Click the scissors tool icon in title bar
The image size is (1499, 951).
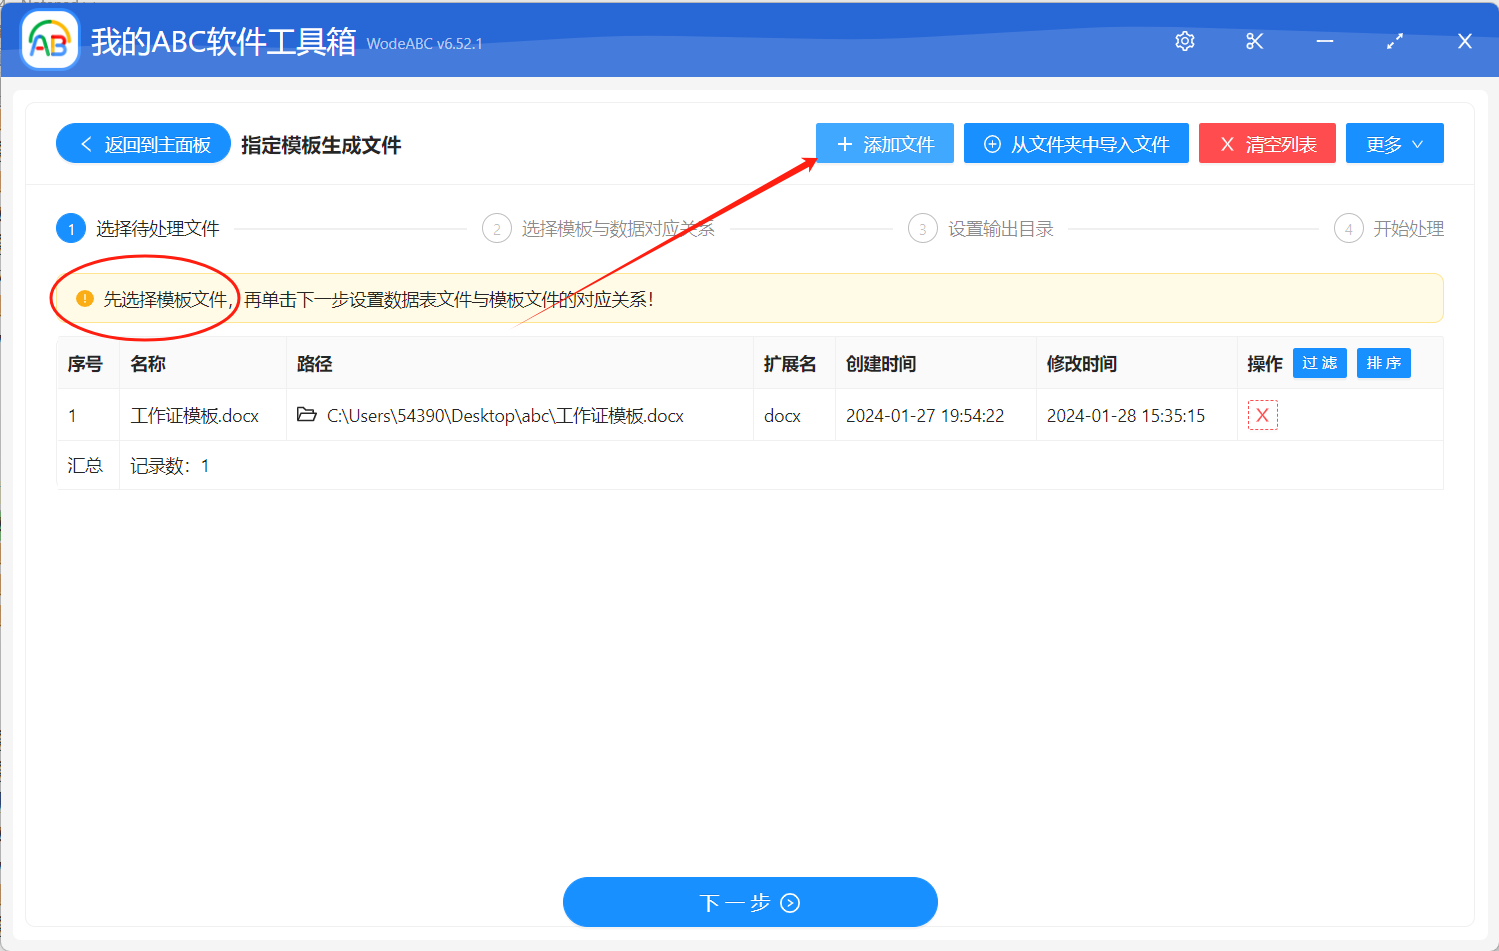1254,41
